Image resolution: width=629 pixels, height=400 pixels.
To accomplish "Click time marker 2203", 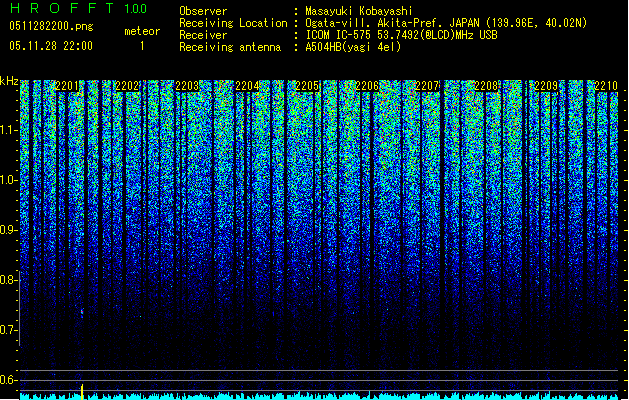I will point(187,86).
